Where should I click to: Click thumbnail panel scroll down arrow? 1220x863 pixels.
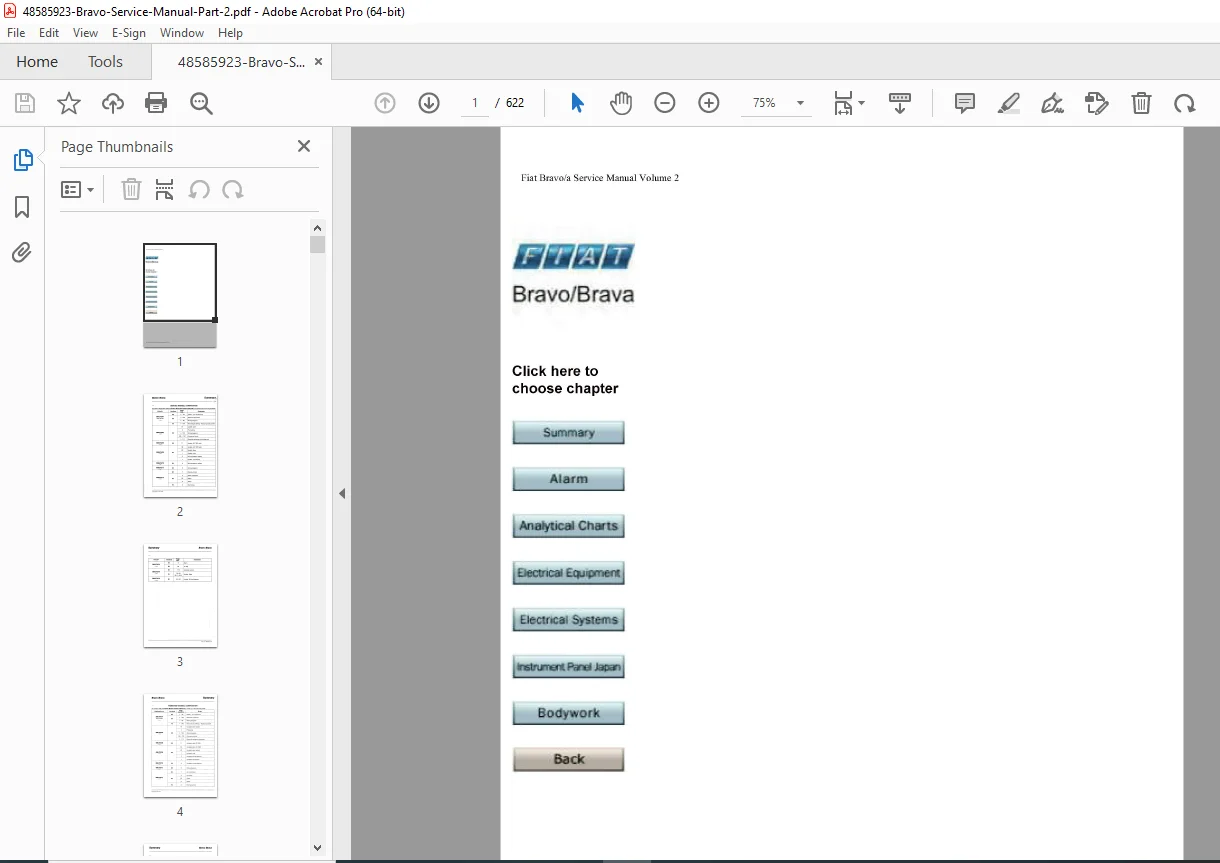tap(317, 848)
